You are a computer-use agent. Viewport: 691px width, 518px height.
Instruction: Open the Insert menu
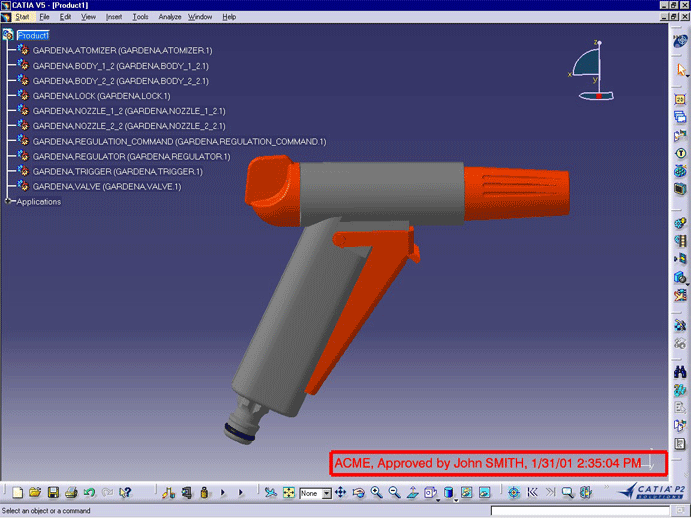(x=114, y=17)
